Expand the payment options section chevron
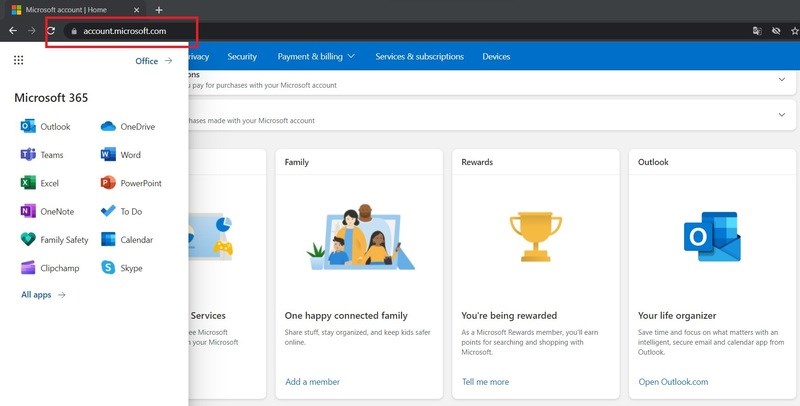The height and width of the screenshot is (406, 800). coord(782,80)
